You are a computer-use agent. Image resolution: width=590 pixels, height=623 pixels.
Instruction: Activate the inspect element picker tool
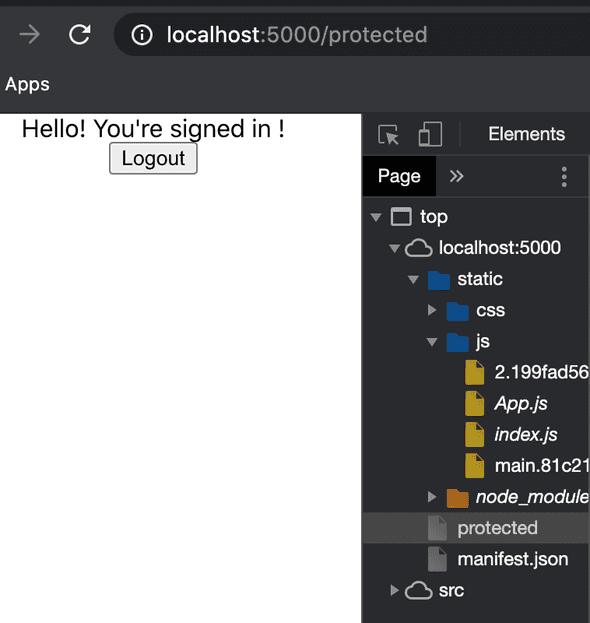coord(388,134)
